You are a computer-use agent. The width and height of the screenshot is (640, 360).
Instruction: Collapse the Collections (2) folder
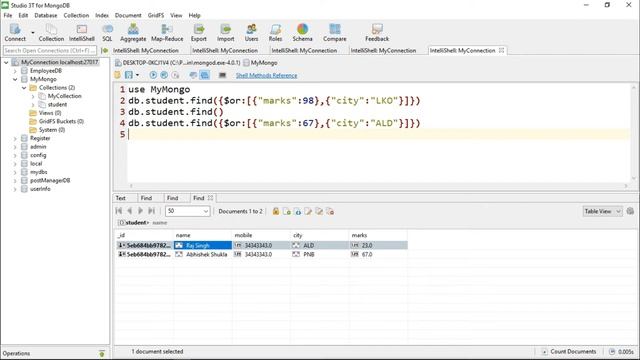tap(24, 88)
